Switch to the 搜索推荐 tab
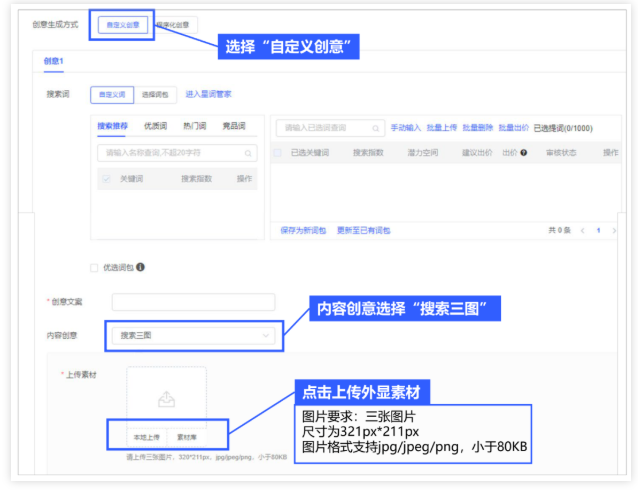 pos(112,126)
